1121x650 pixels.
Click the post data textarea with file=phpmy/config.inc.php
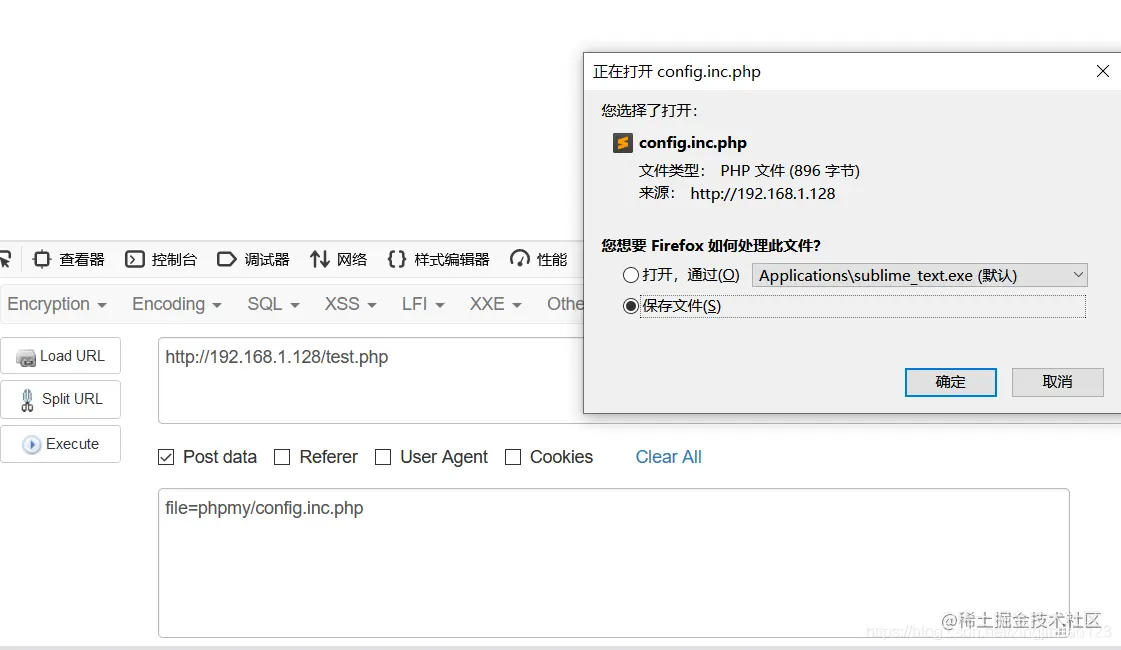pos(613,563)
